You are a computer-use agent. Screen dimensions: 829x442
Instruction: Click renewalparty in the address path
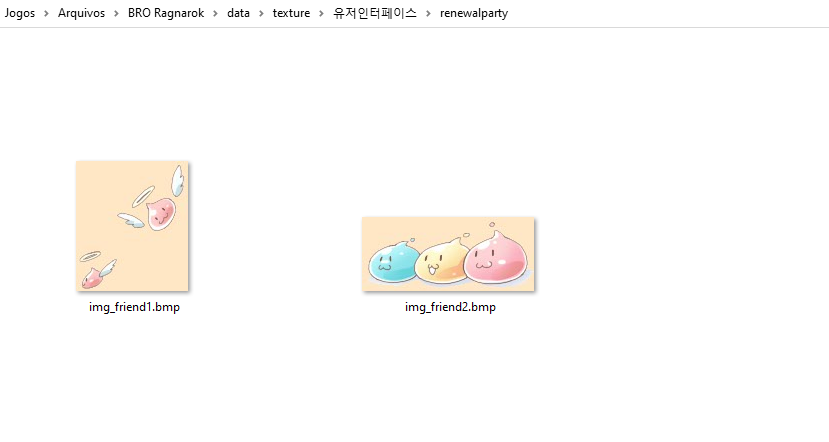tap(474, 13)
